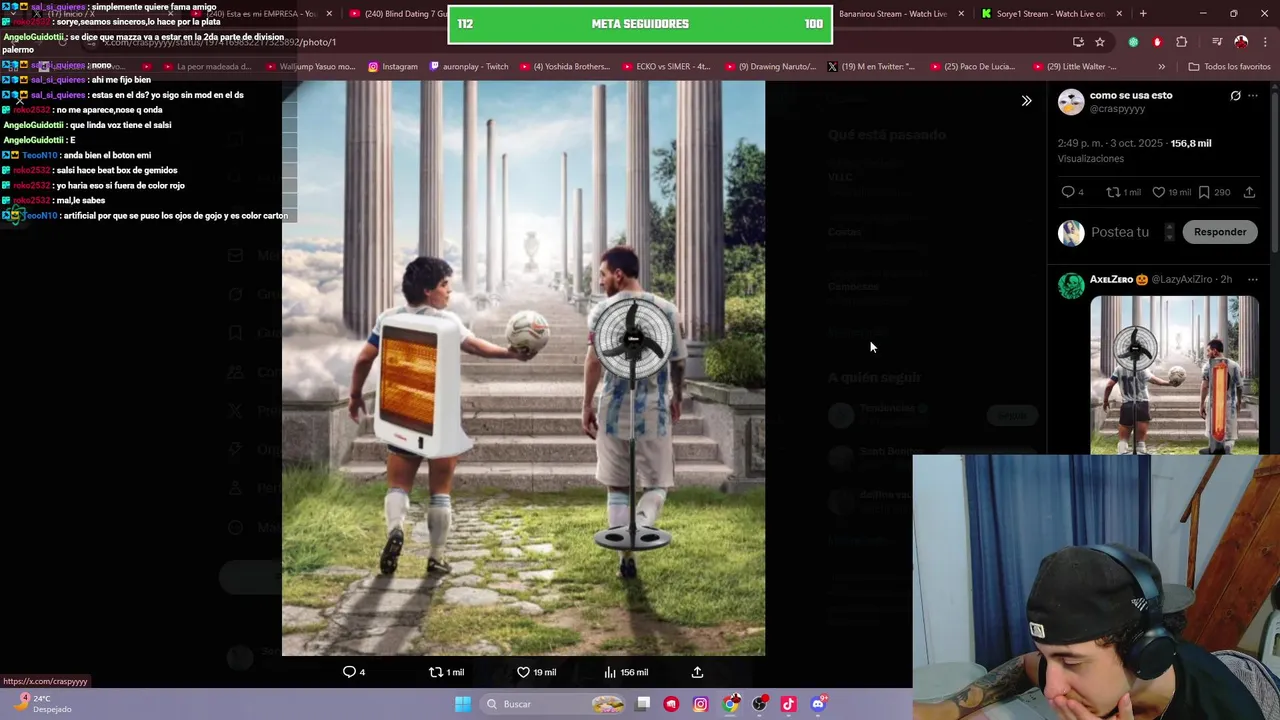Close the Sorye1 Stream tab
Viewport: 1280px width, 720px height.
[1119, 14]
